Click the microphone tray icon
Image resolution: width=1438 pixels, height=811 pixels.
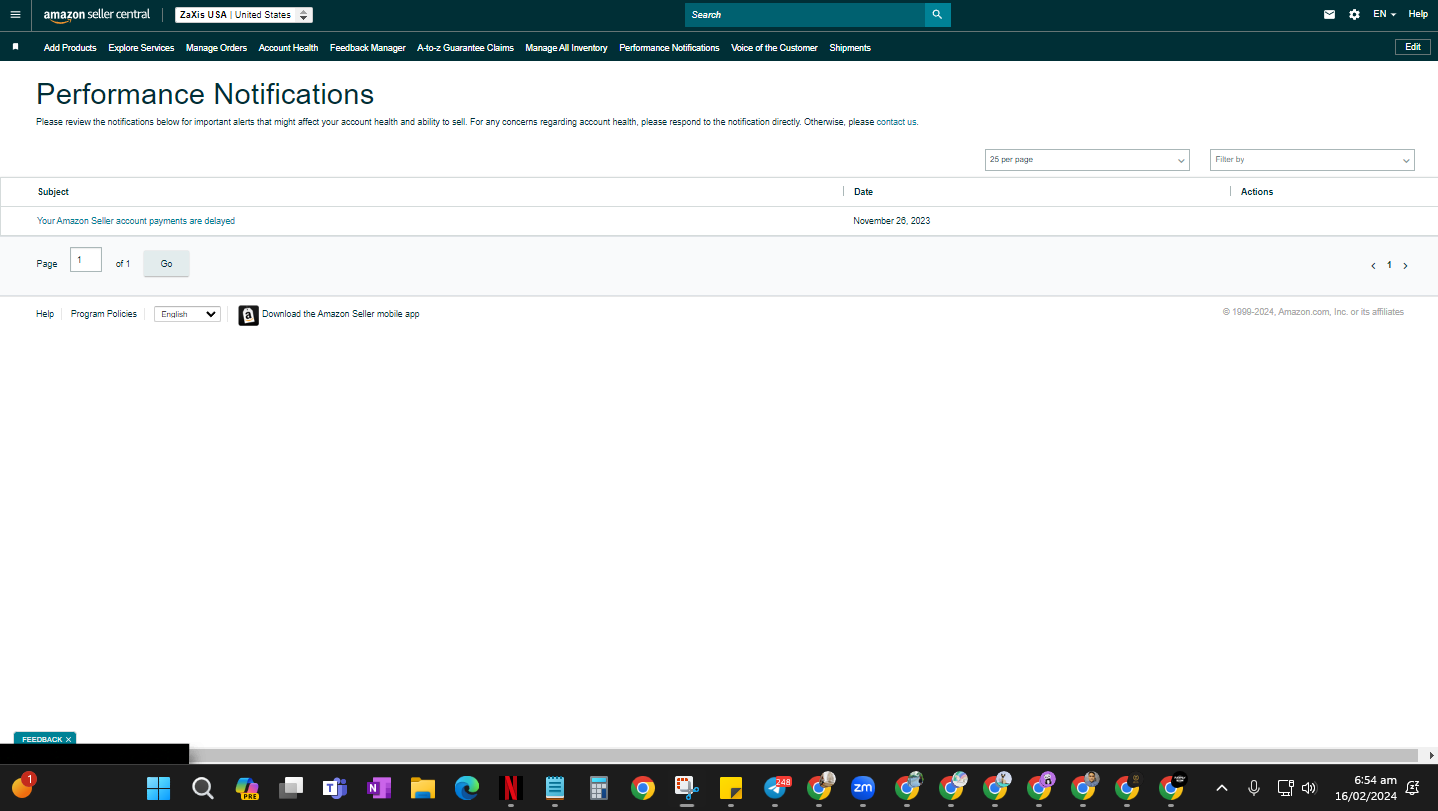coord(1254,788)
